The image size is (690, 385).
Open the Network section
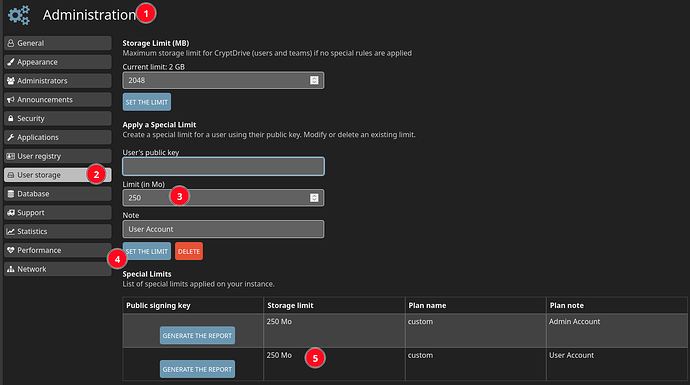[x=58, y=269]
